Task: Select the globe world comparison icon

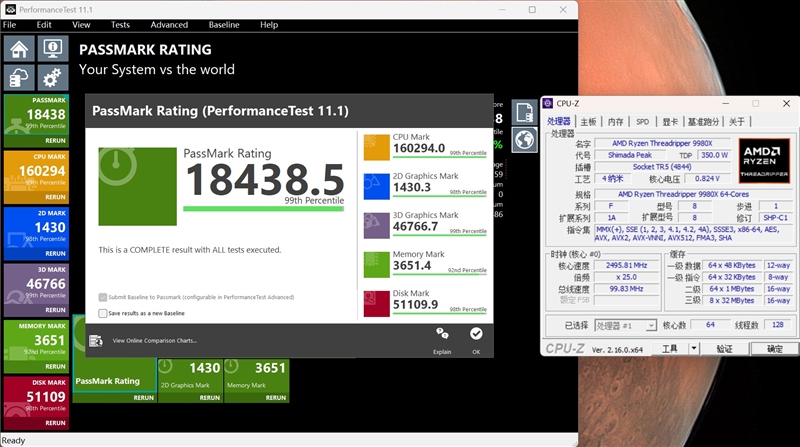Action: click(x=524, y=139)
